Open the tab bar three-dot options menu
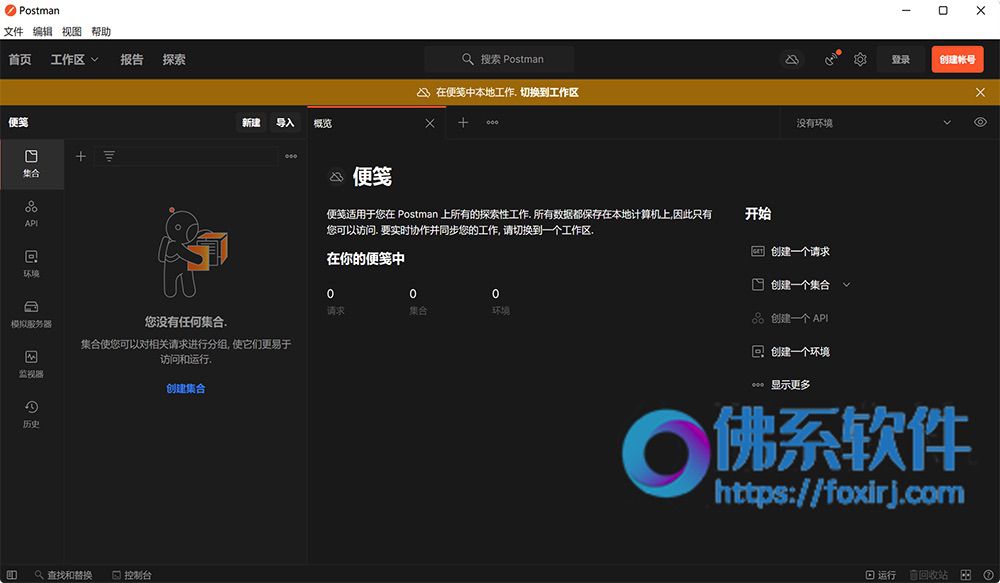1000x583 pixels. click(492, 122)
